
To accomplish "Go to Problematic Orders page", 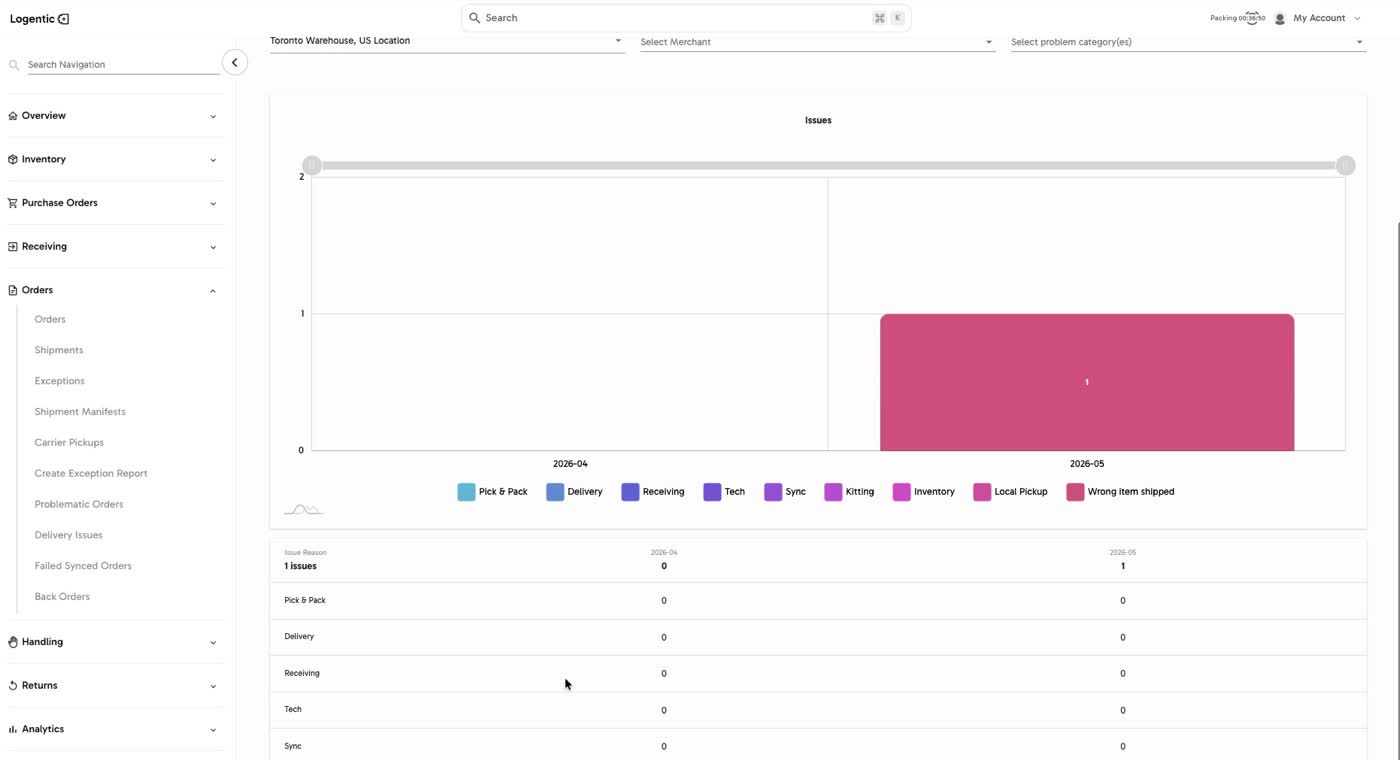I will click(x=79, y=504).
